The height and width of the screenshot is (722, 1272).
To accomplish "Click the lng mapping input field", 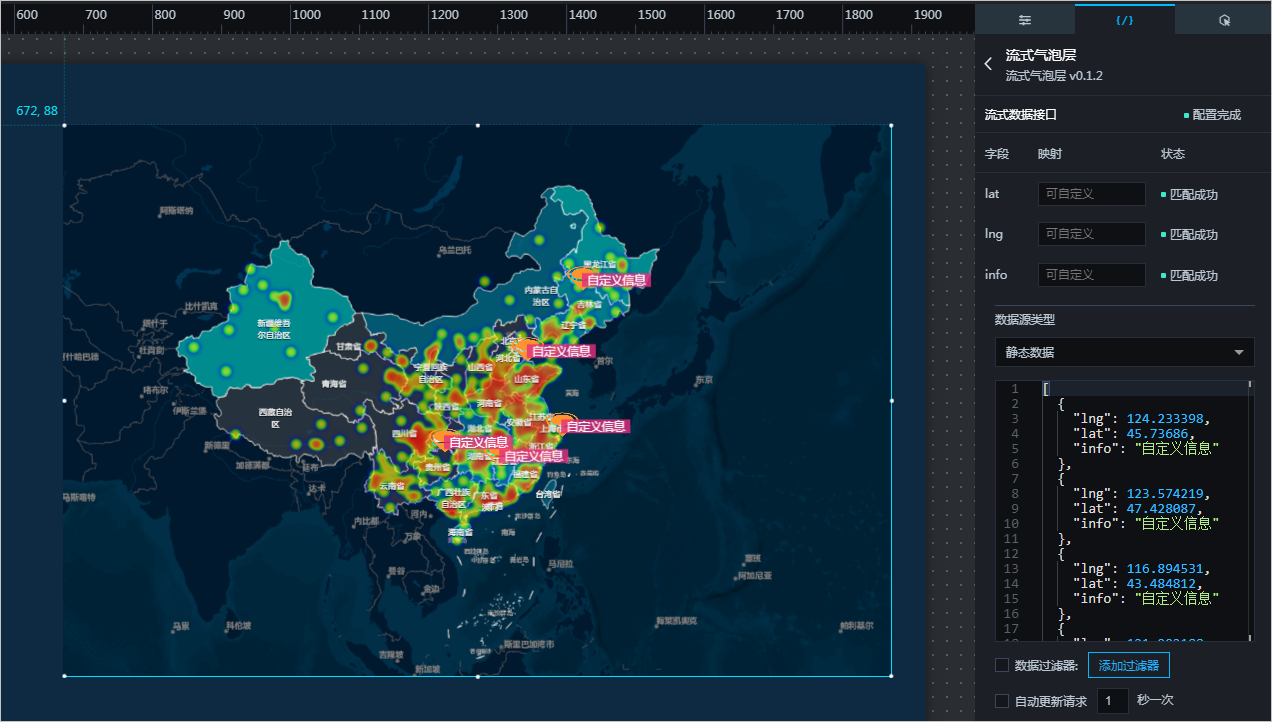I will coord(1091,234).
